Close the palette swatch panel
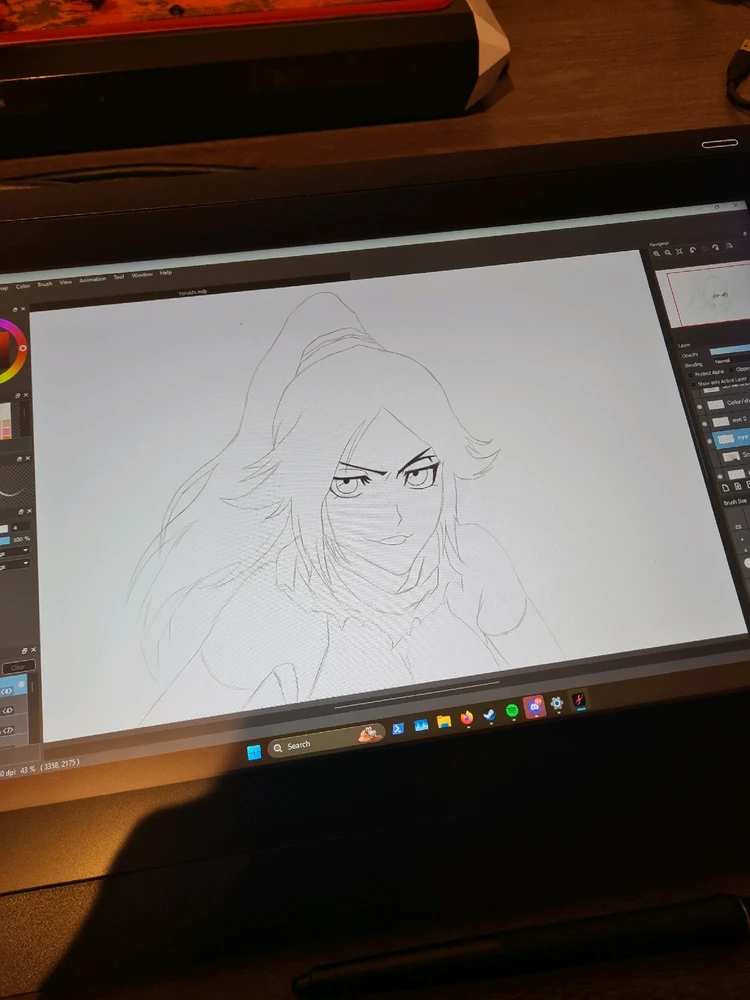This screenshot has height=1000, width=750. tap(26, 395)
